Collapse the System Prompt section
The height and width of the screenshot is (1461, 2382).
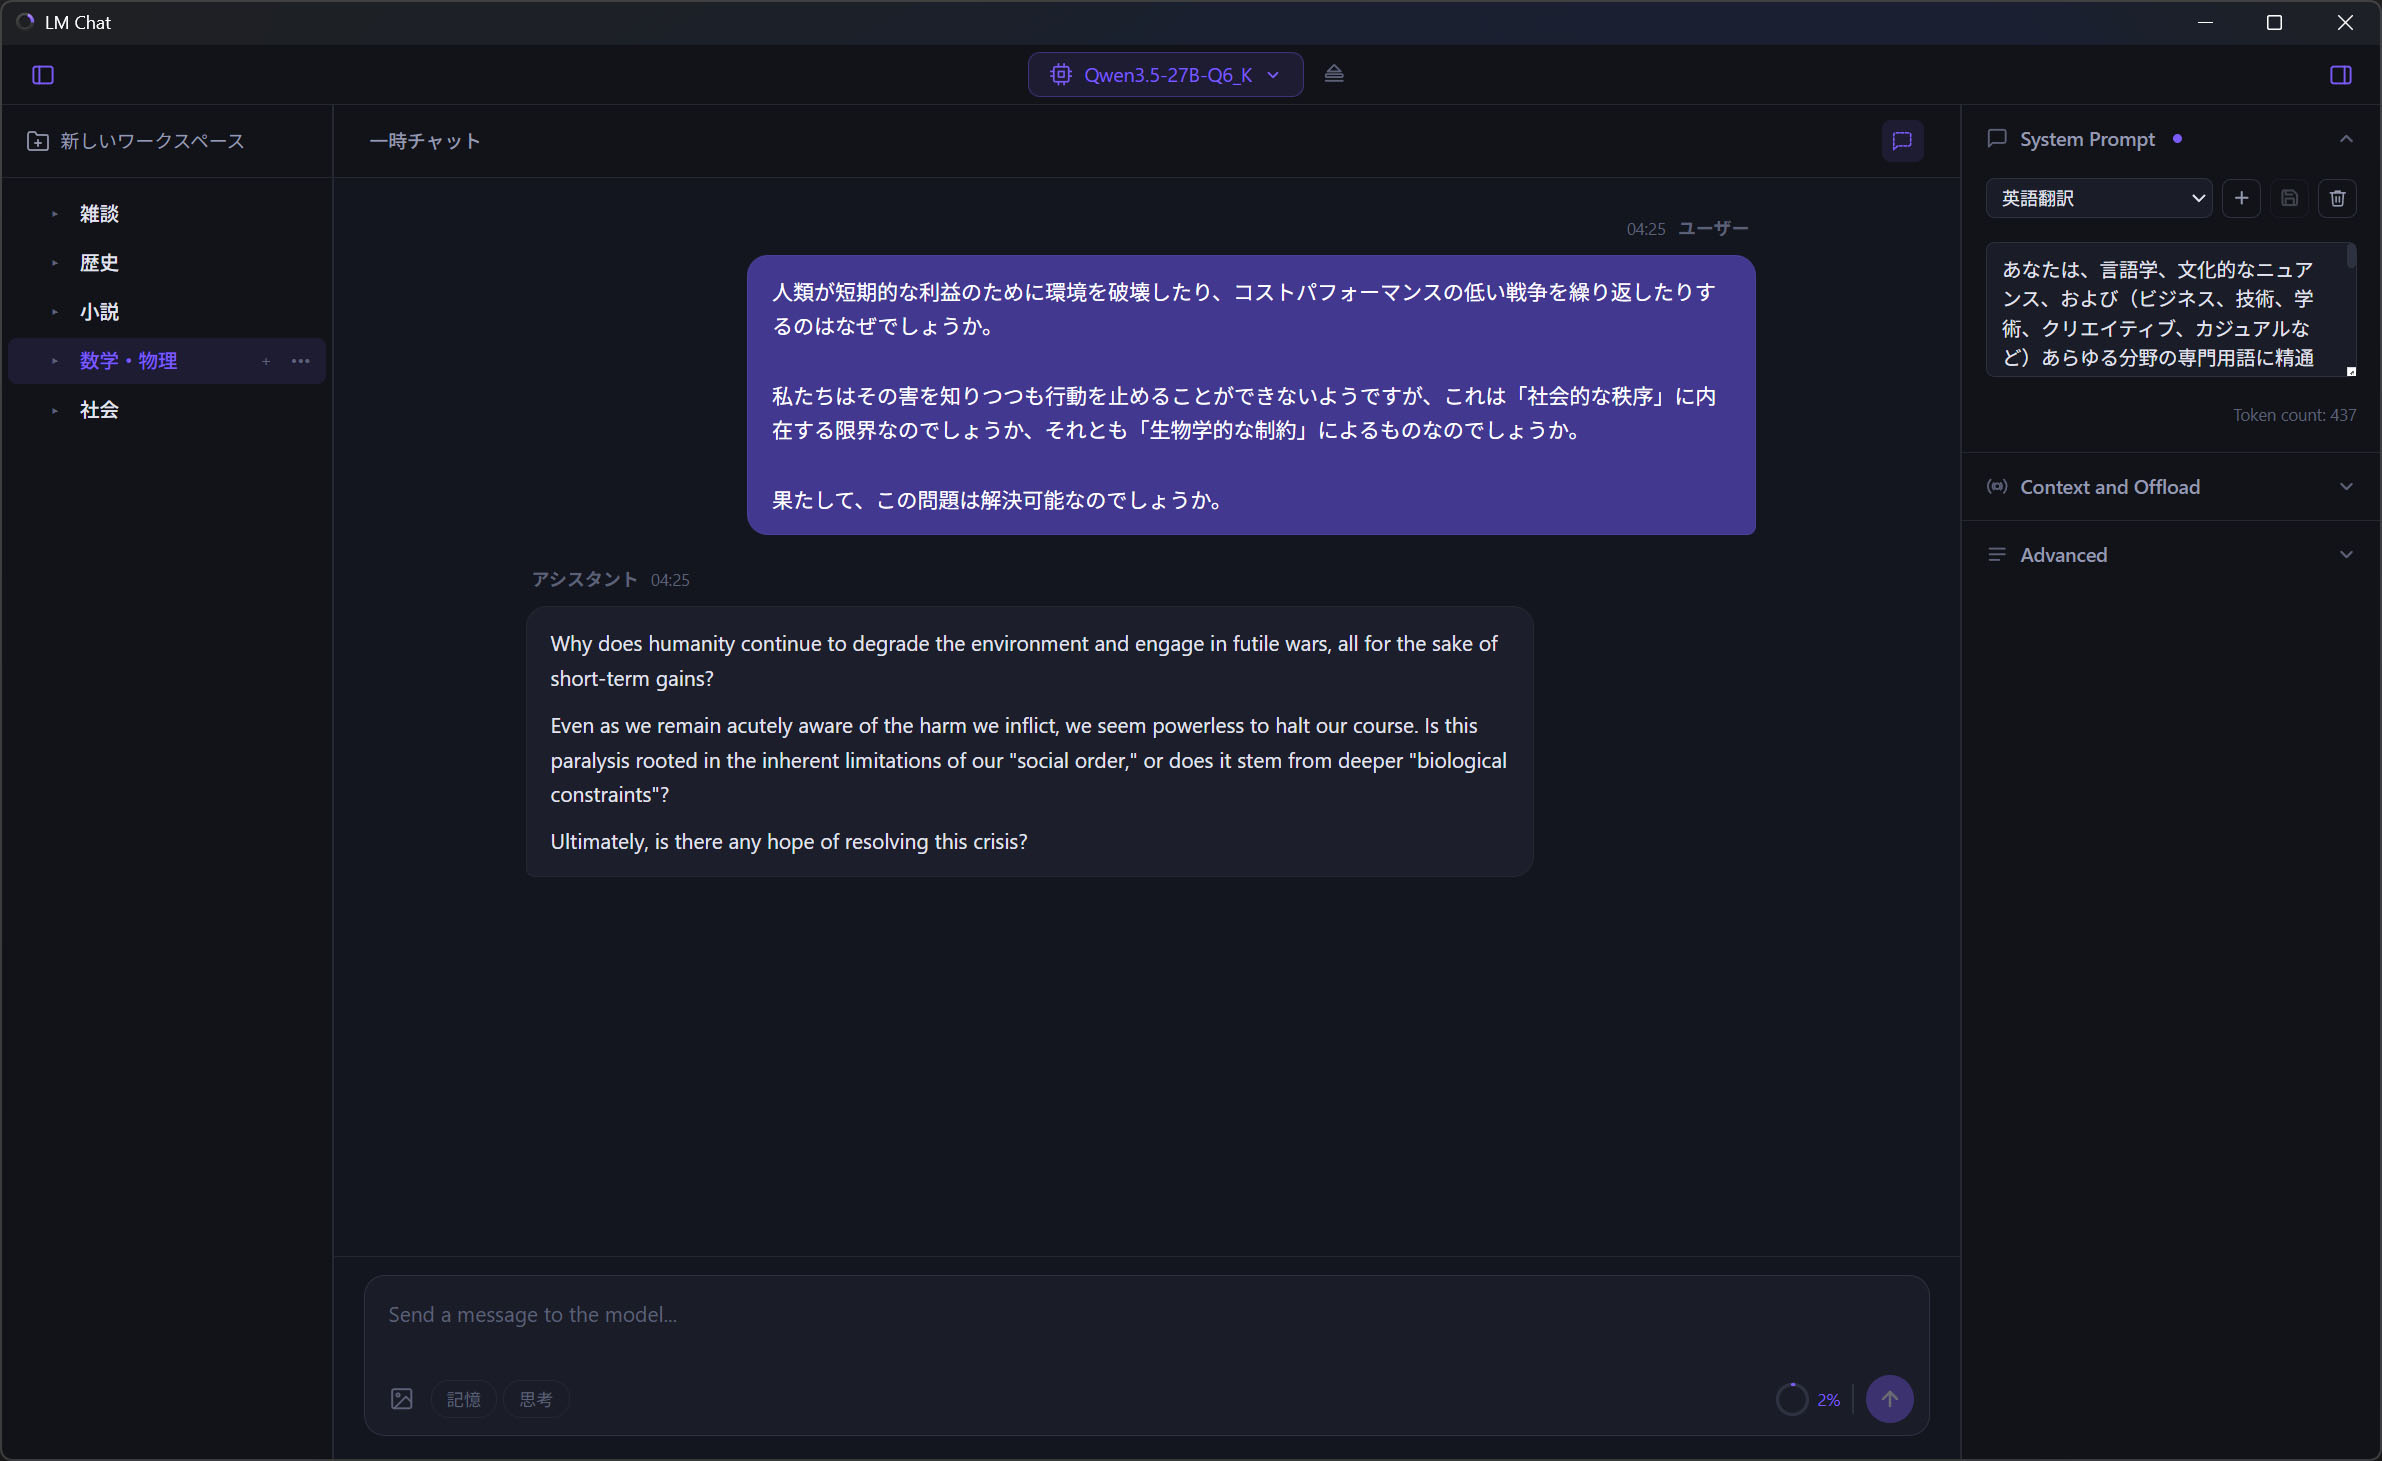(2346, 139)
